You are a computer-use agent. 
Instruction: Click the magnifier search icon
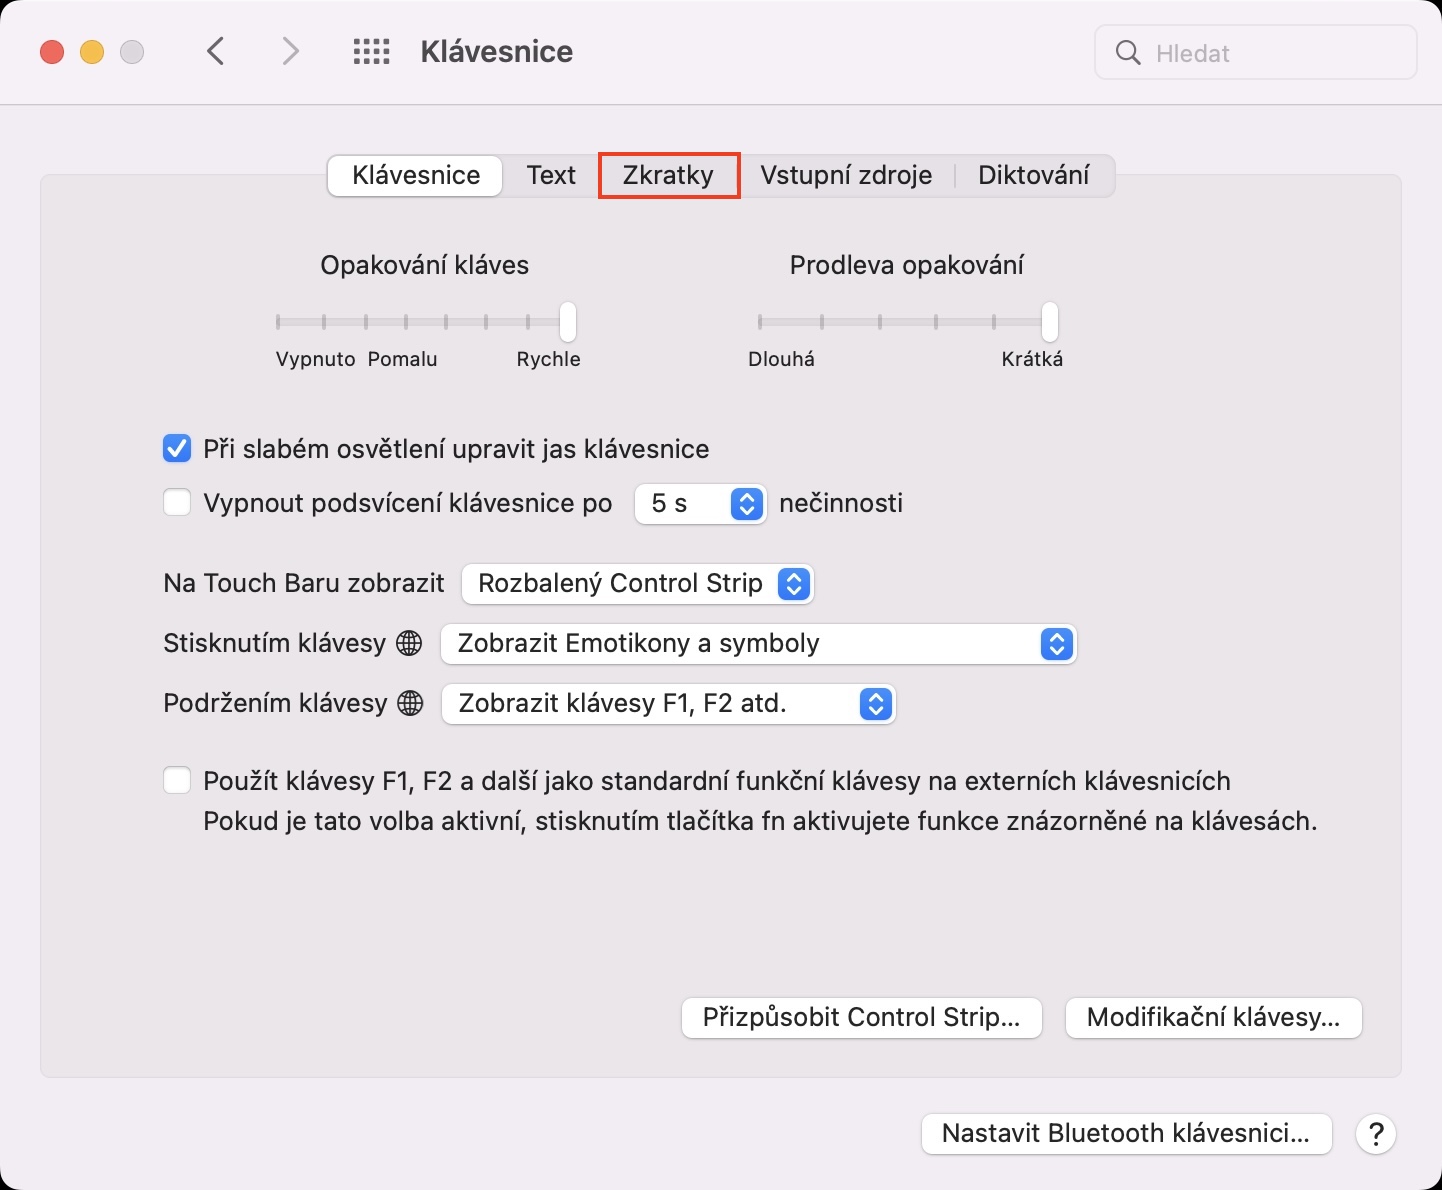tap(1128, 53)
